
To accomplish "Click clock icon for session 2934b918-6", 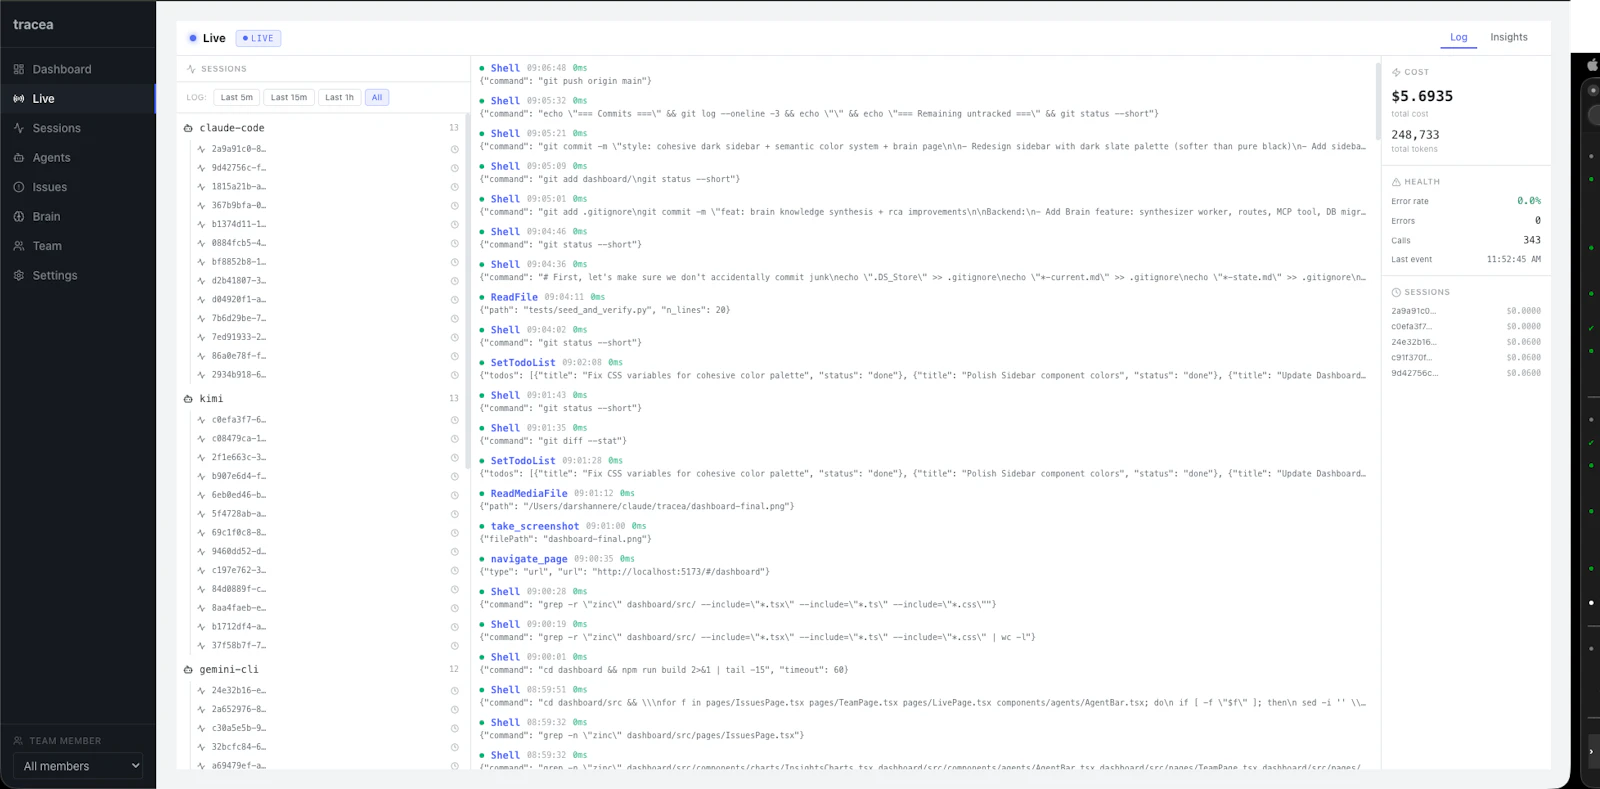I will (x=454, y=375).
